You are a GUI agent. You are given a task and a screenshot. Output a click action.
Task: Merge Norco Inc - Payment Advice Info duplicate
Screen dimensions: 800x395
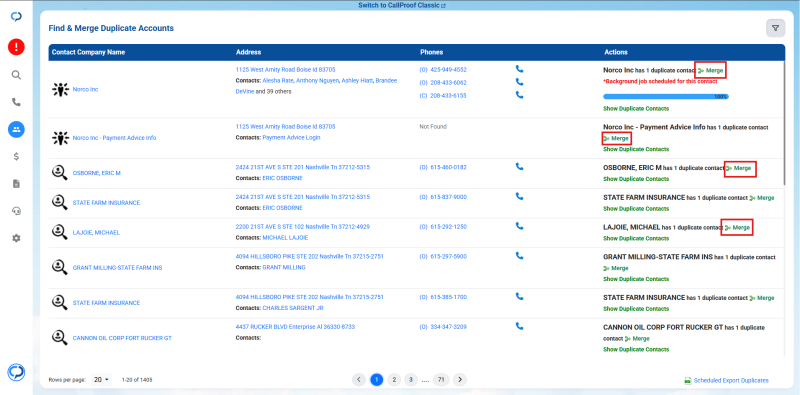616,138
